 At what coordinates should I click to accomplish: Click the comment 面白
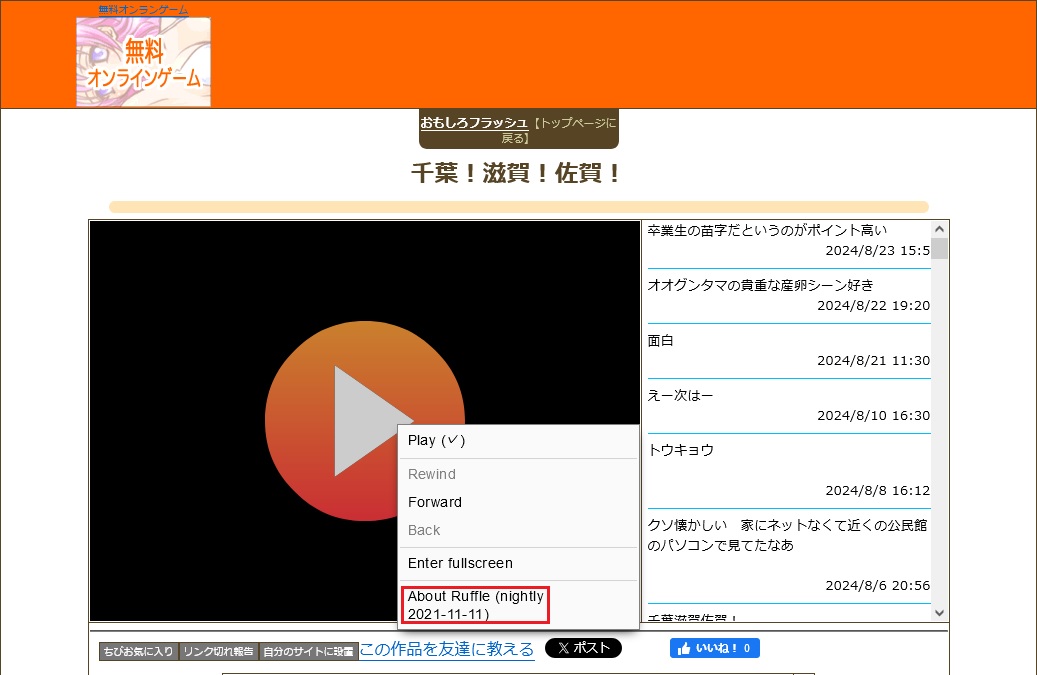661,340
